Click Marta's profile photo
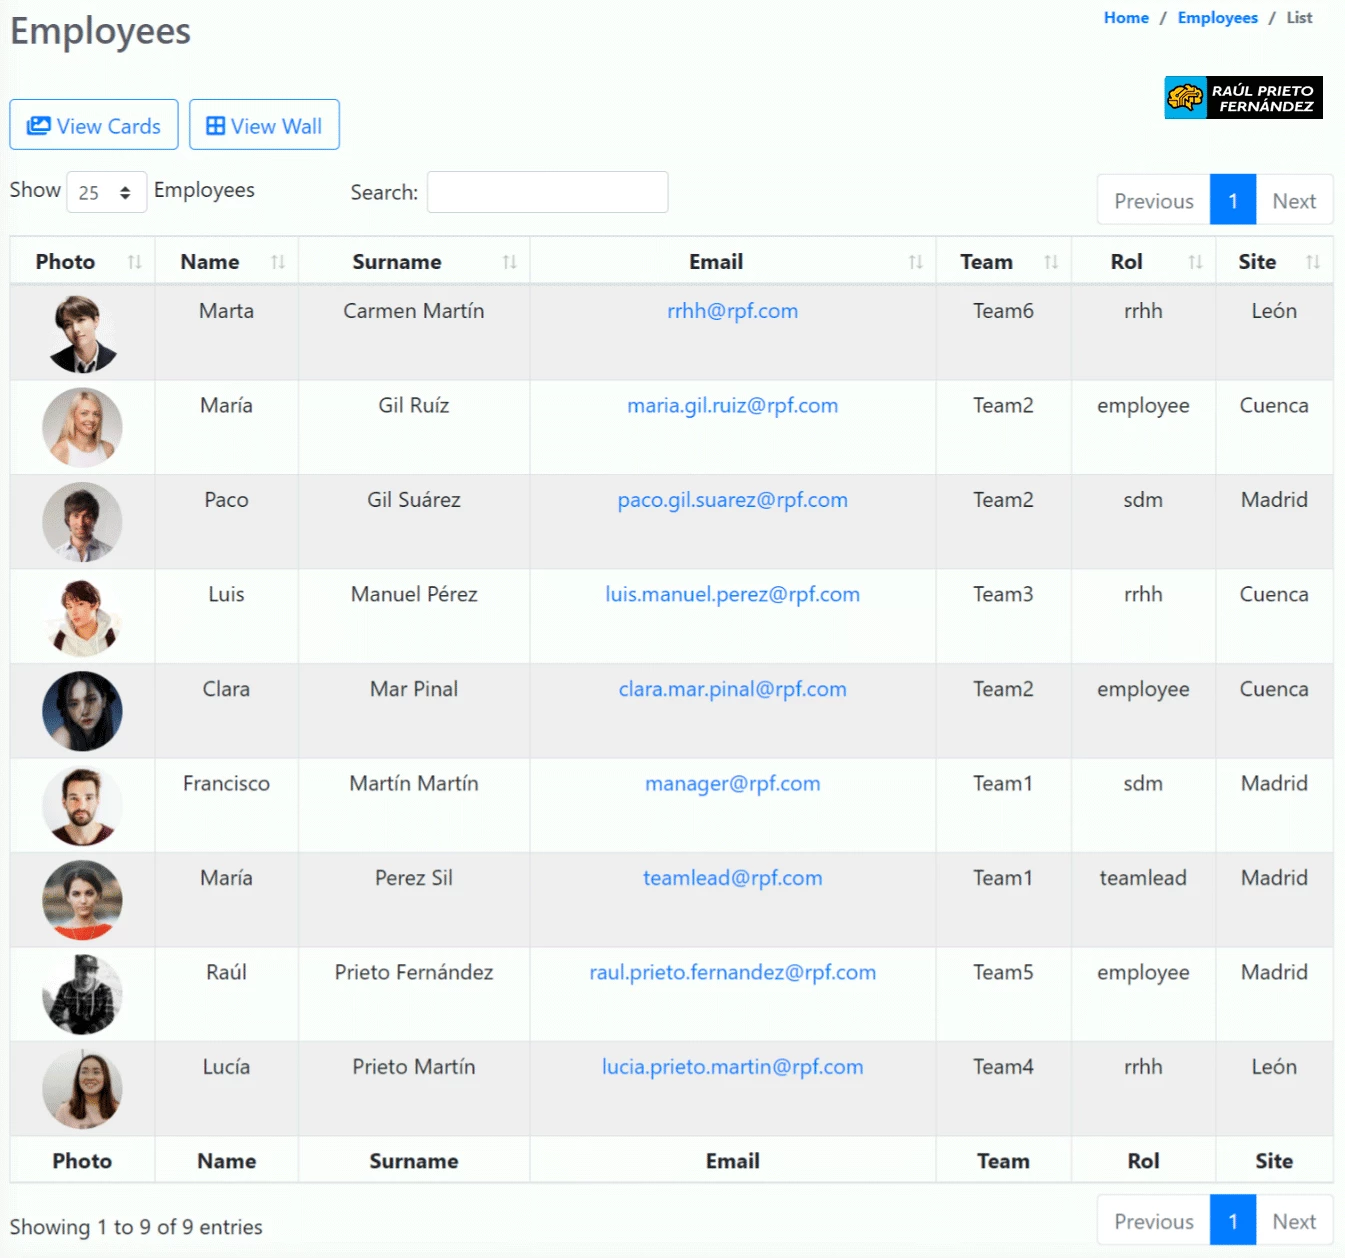The height and width of the screenshot is (1258, 1345). [82, 332]
